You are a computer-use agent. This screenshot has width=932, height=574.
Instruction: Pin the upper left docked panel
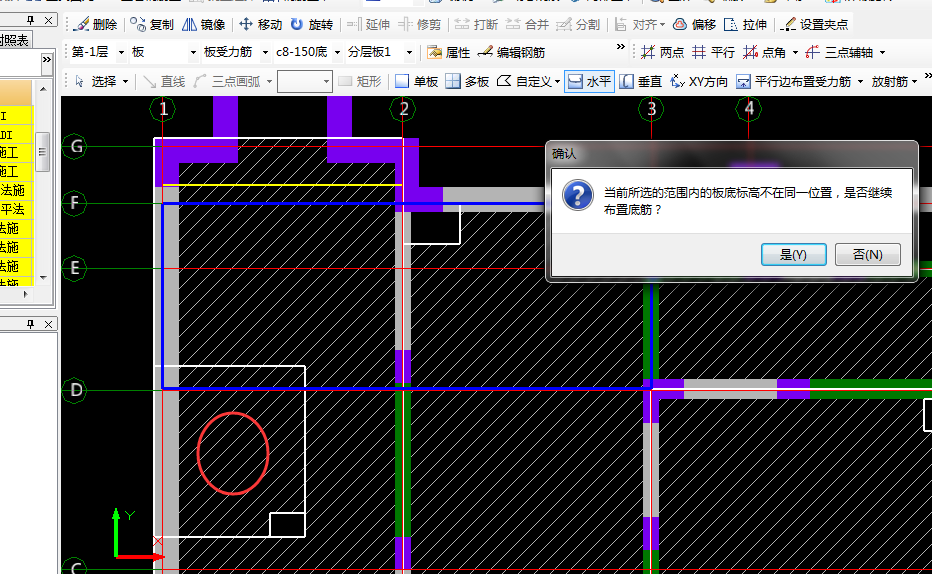31,20
